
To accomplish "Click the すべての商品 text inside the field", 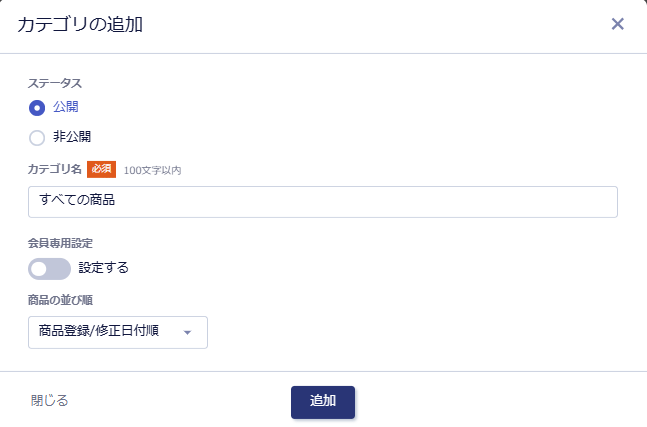I will tap(77, 200).
